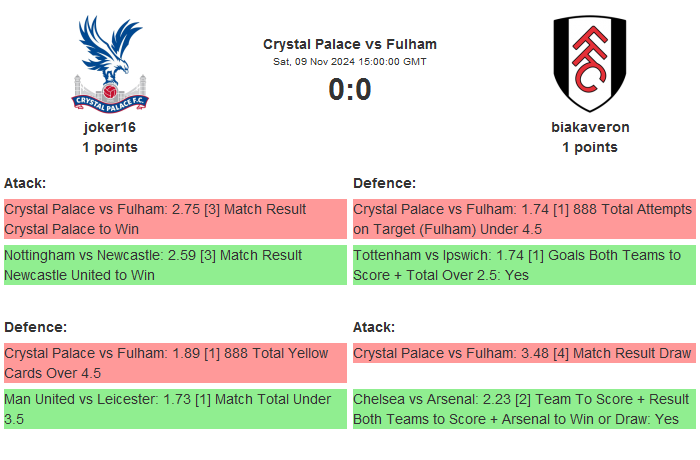The image size is (700, 460).
Task: Click the match date Sat, 09 Nov 2024
Action: click(x=350, y=62)
